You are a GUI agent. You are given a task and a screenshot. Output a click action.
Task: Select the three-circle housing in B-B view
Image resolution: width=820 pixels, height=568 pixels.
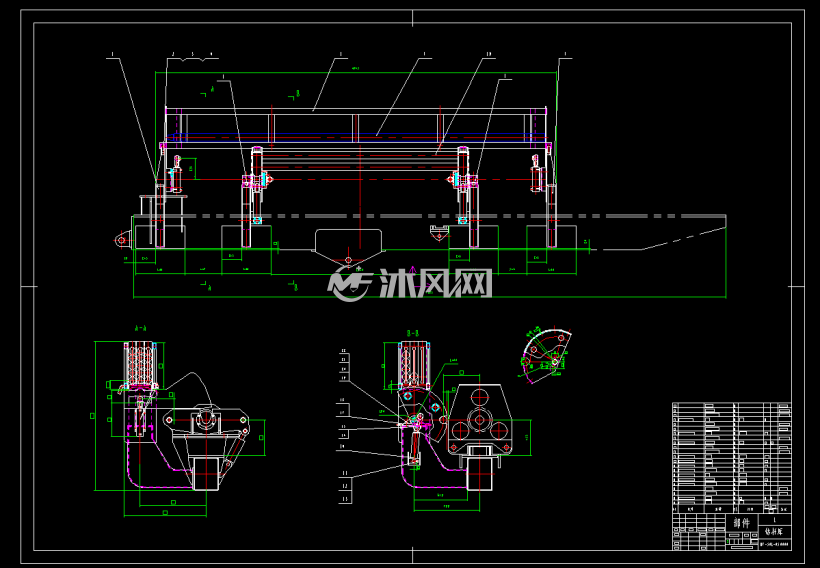(480, 420)
